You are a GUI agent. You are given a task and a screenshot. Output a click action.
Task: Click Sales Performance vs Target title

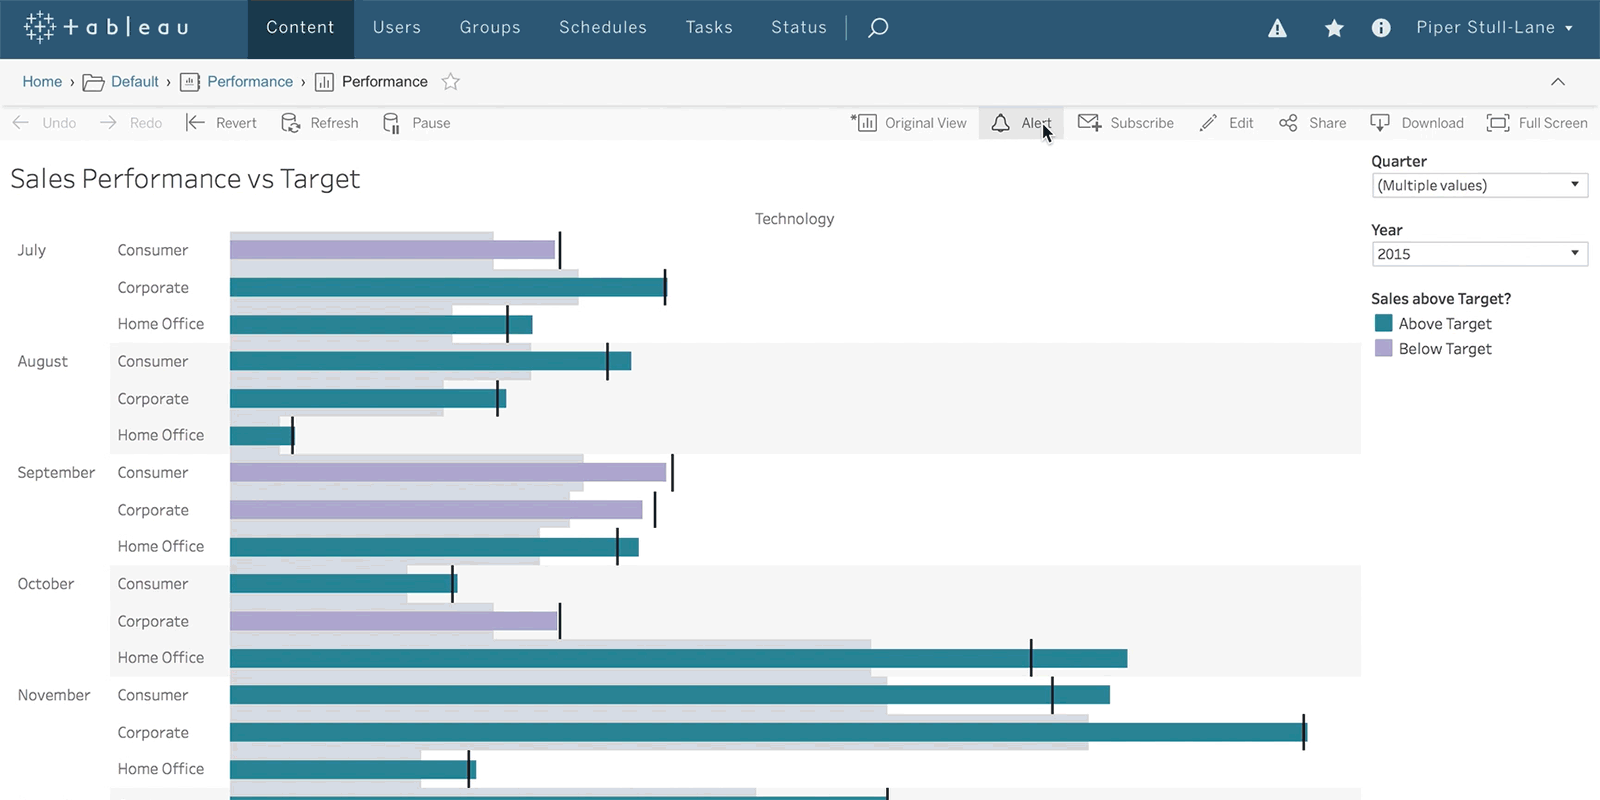tap(185, 179)
